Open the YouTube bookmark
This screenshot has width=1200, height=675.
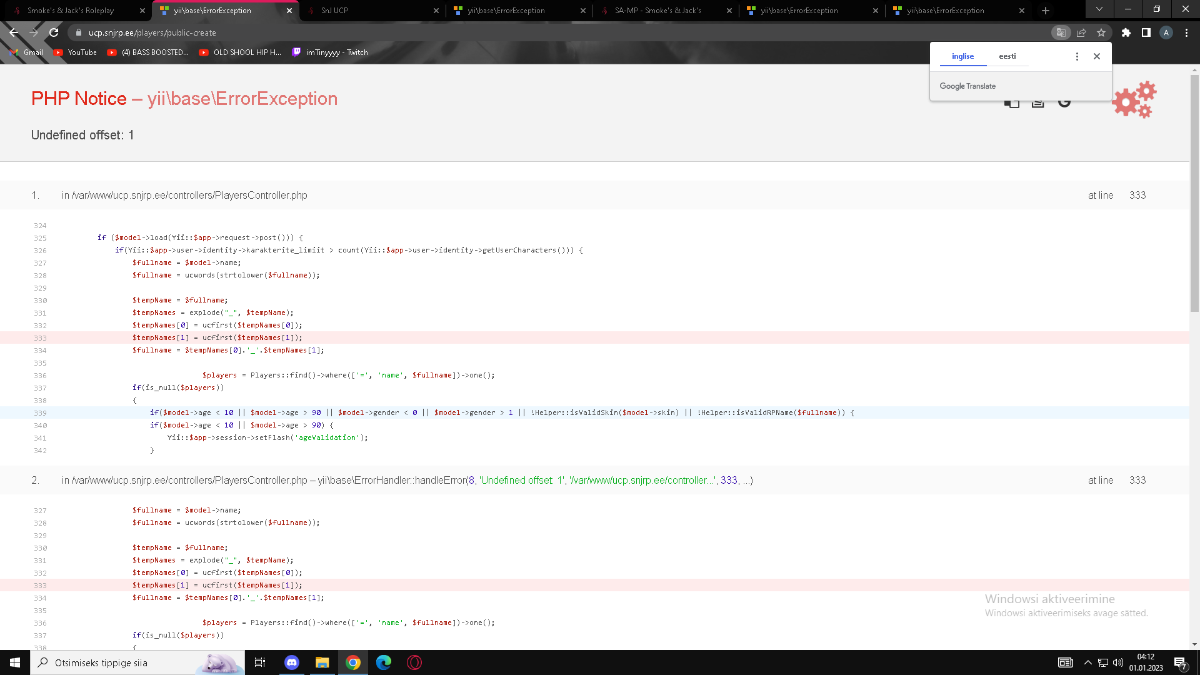75,52
